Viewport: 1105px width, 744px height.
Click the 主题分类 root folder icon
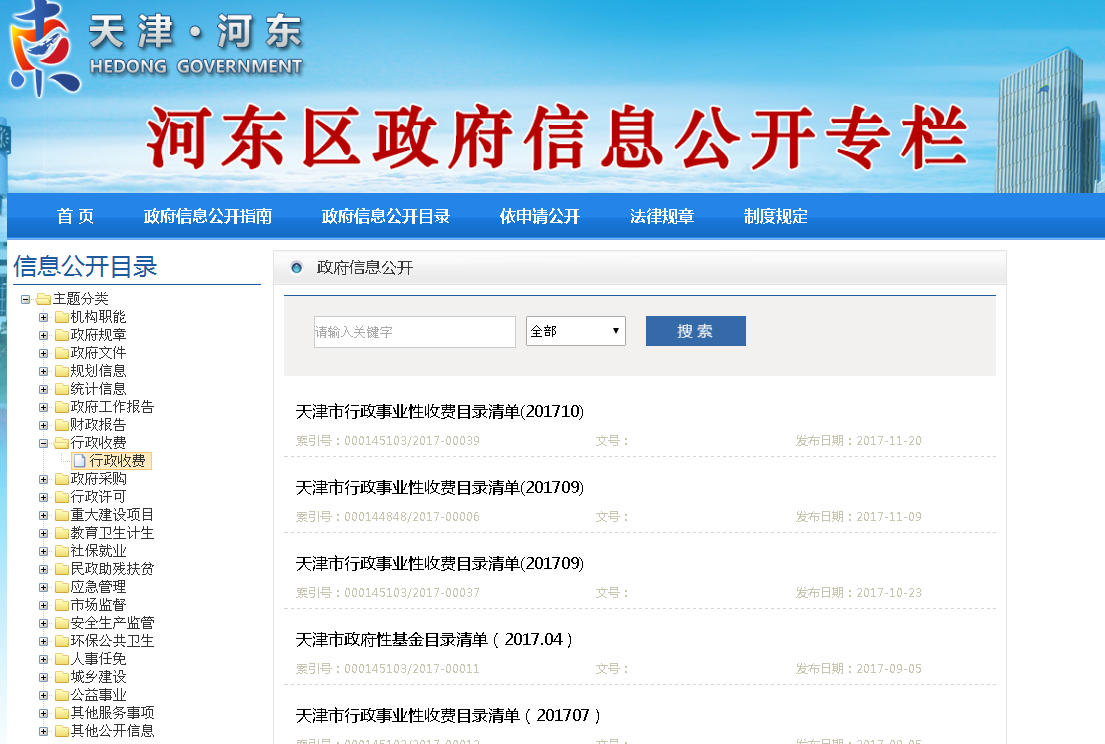[x=43, y=299]
